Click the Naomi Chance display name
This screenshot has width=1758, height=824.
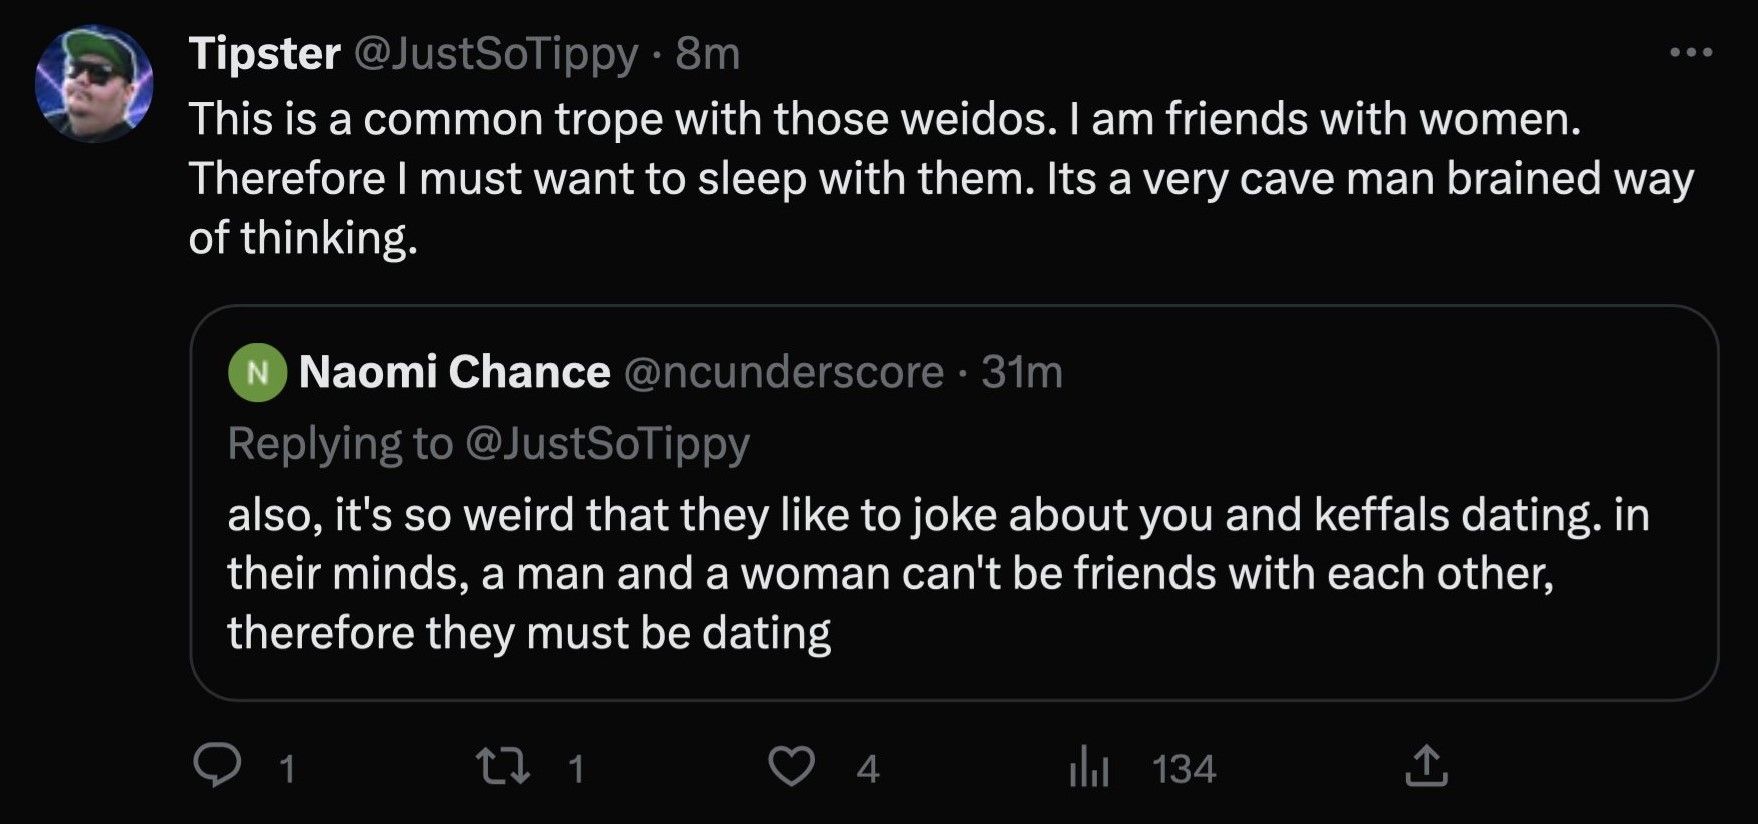(x=454, y=372)
